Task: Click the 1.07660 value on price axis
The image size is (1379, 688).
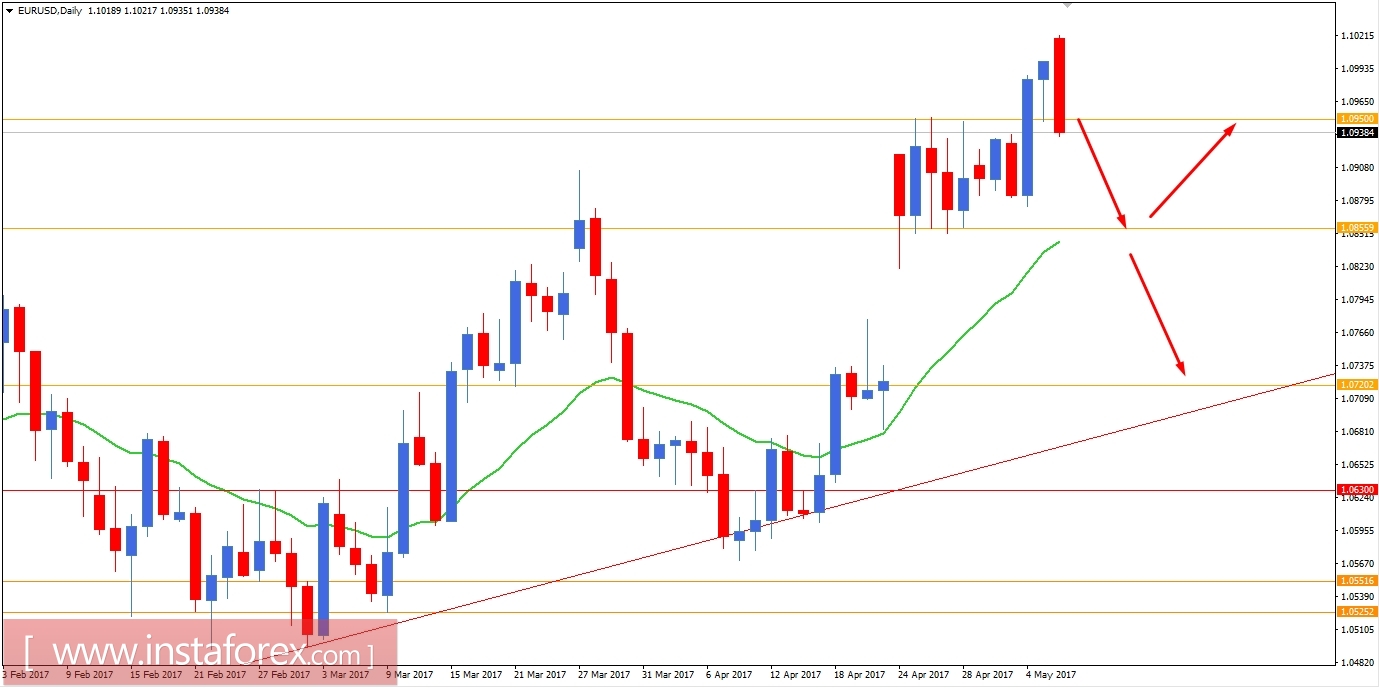Action: pyautogui.click(x=1357, y=333)
